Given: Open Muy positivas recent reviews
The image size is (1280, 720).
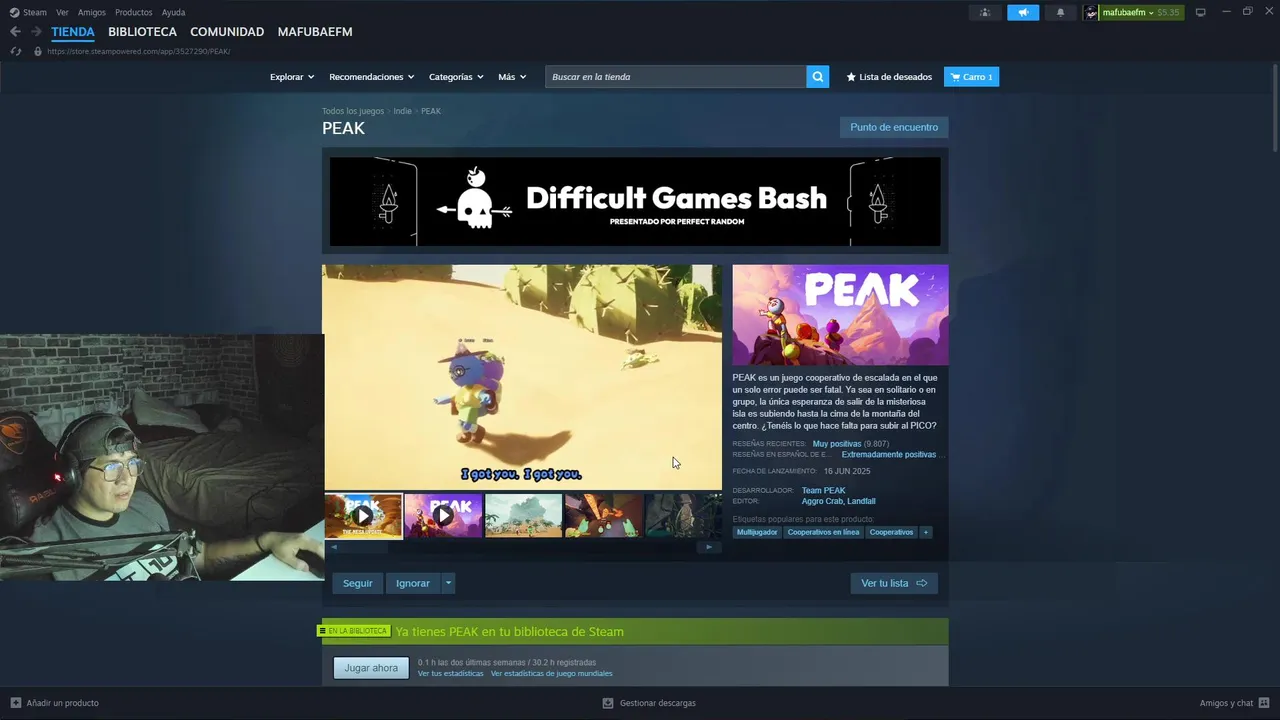Looking at the screenshot, I should pos(837,443).
